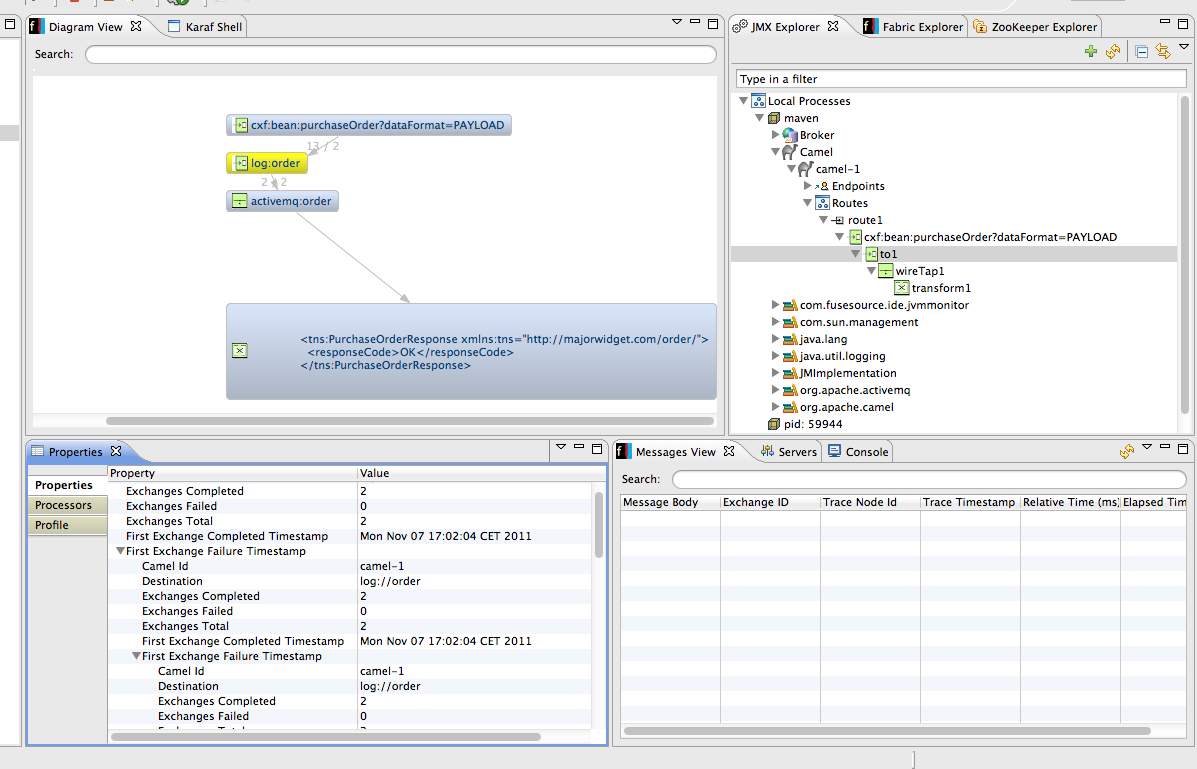Refresh the JMX Explorer tree

pyautogui.click(x=1112, y=52)
